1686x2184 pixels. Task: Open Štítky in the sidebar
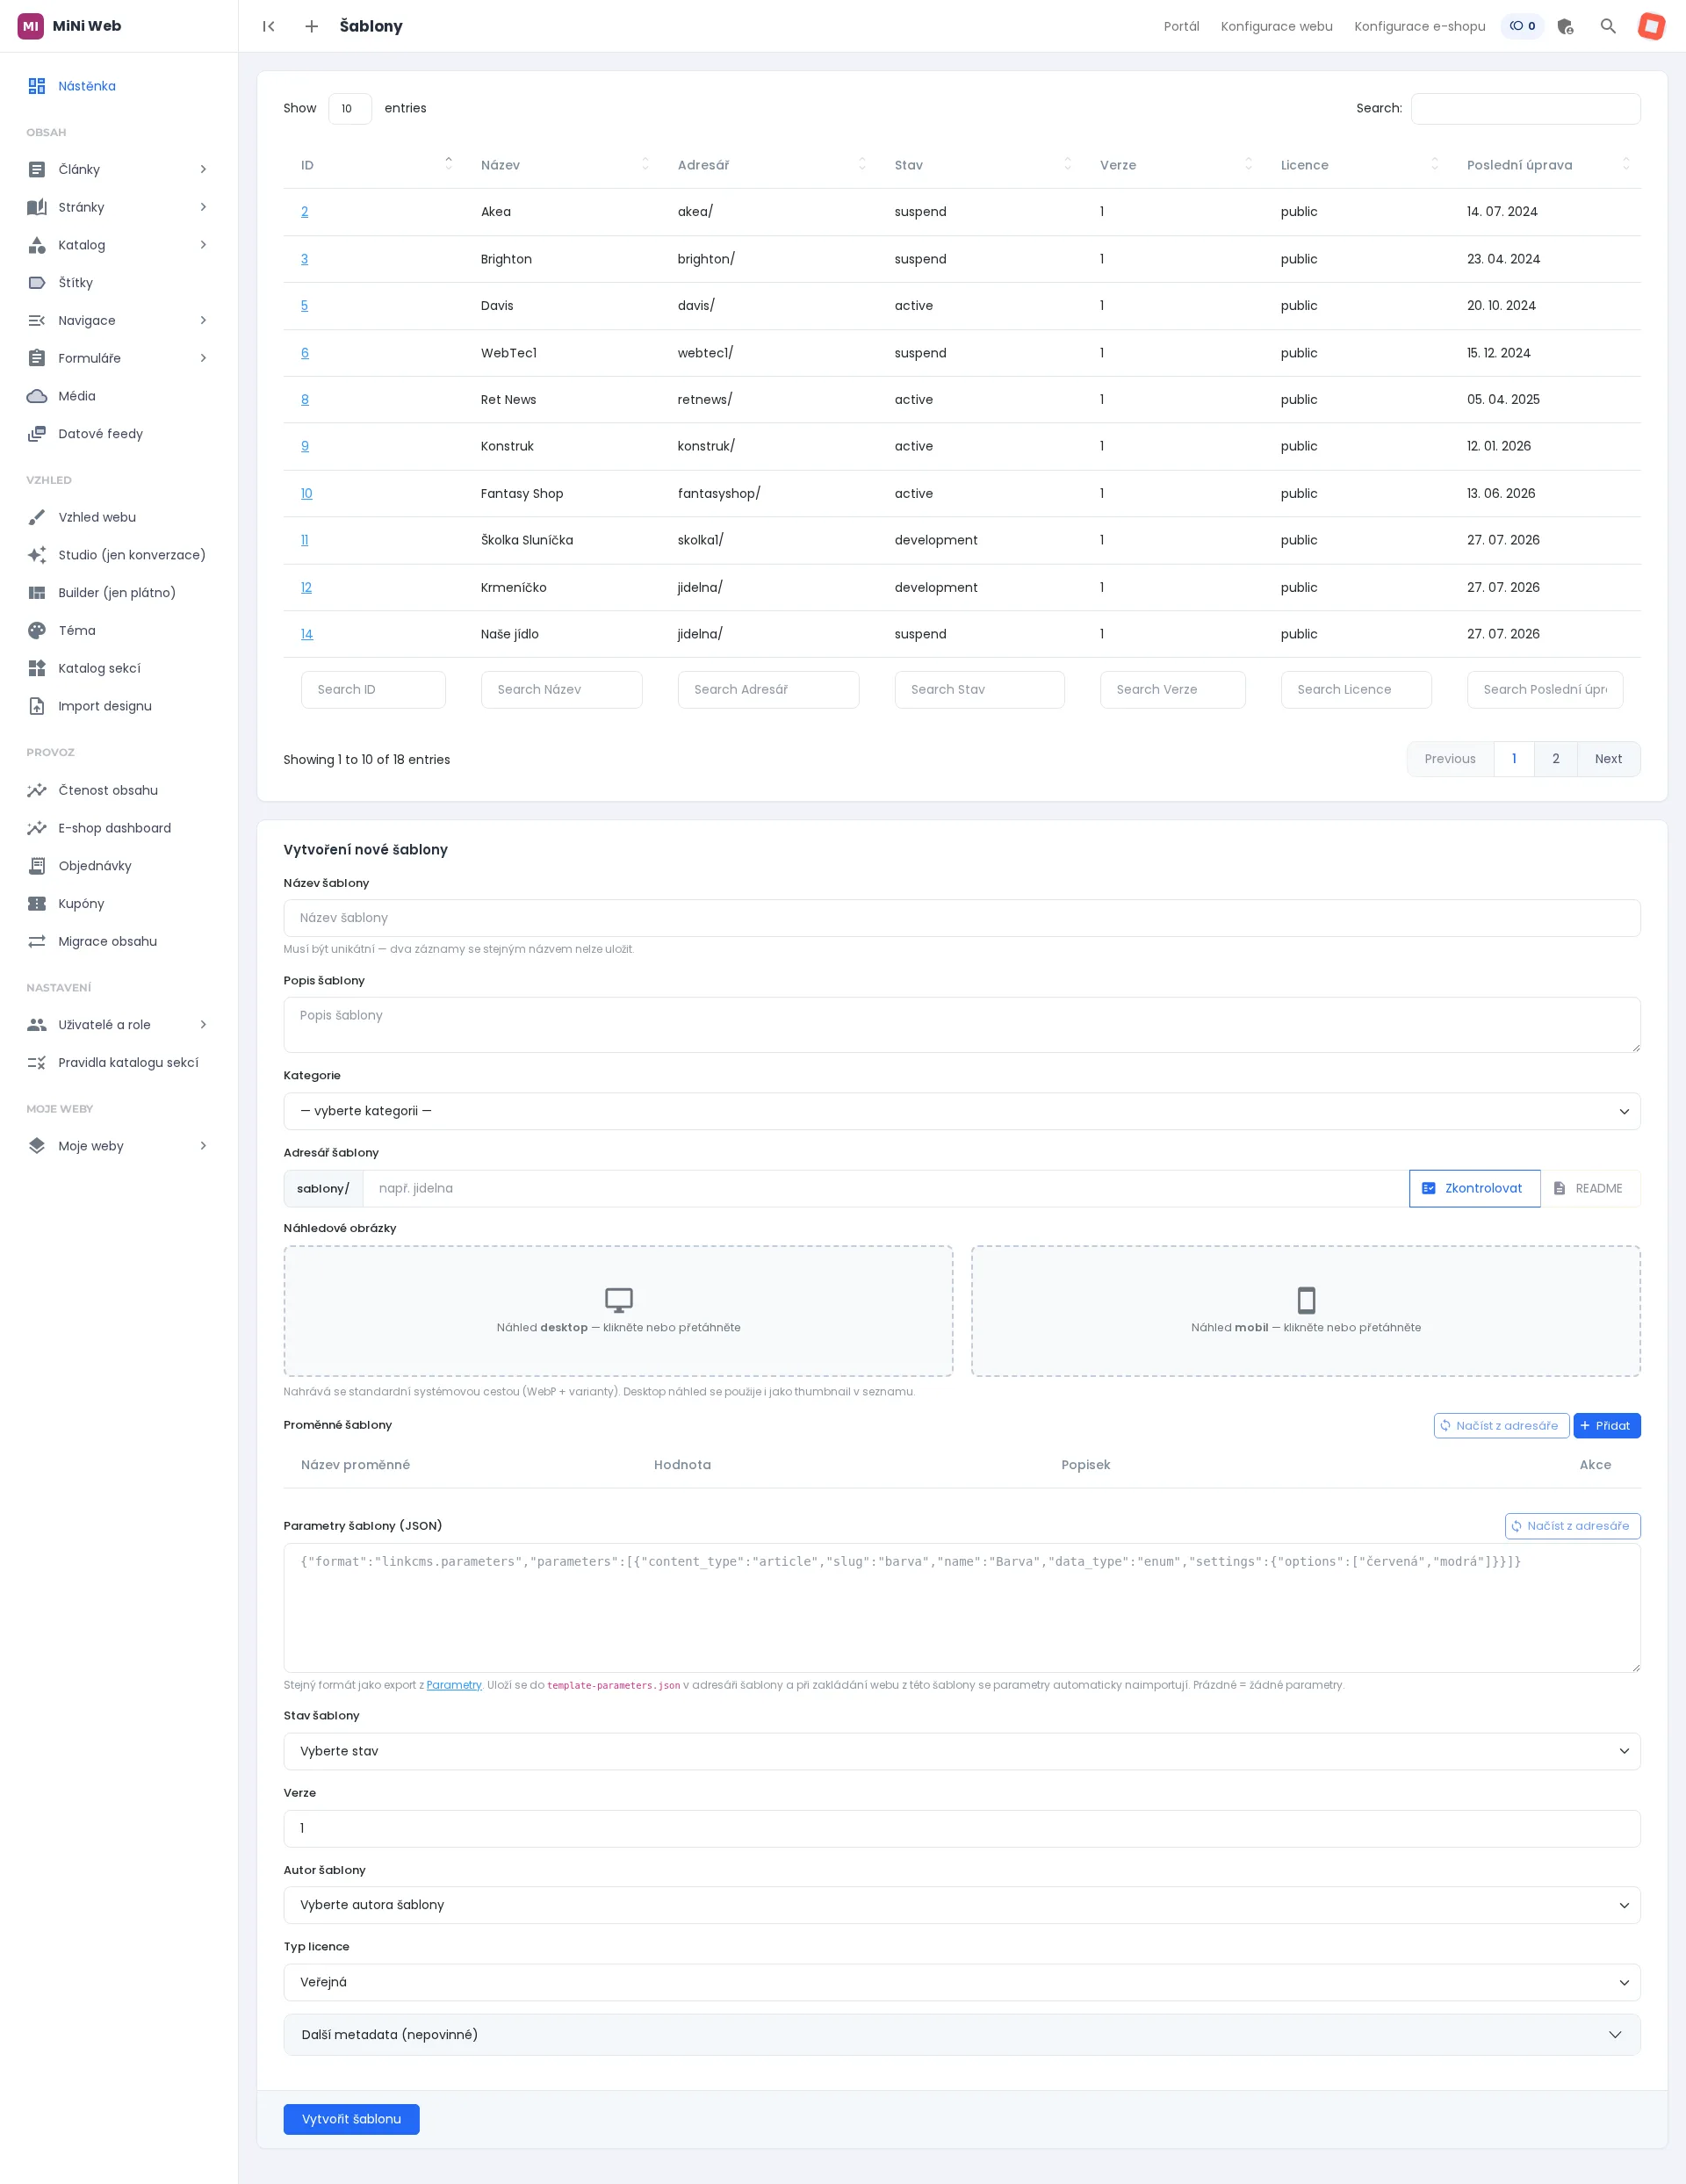(x=119, y=283)
